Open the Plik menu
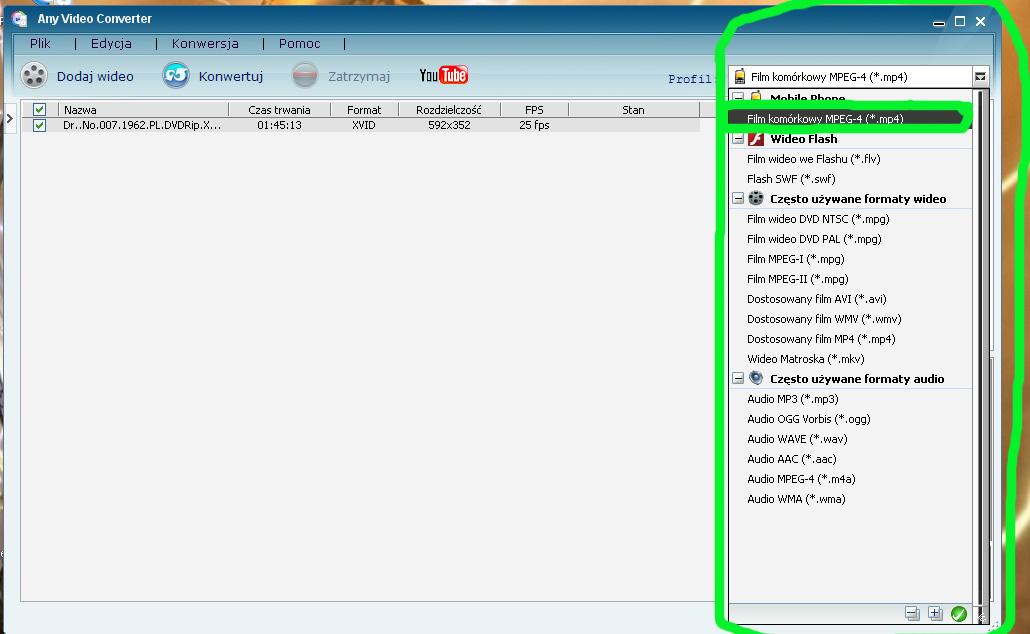Screen dimensions: 1030x634 tap(40, 43)
